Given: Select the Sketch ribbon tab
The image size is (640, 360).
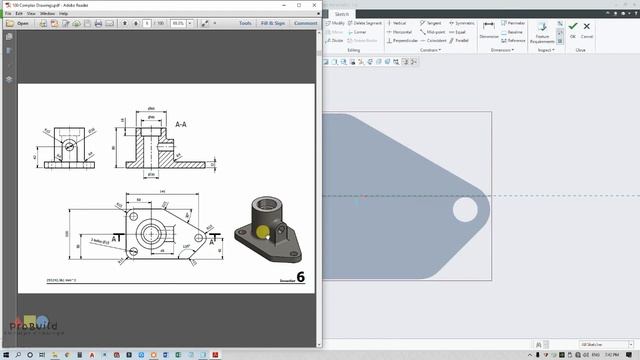Looking at the screenshot, I should pyautogui.click(x=342, y=14).
